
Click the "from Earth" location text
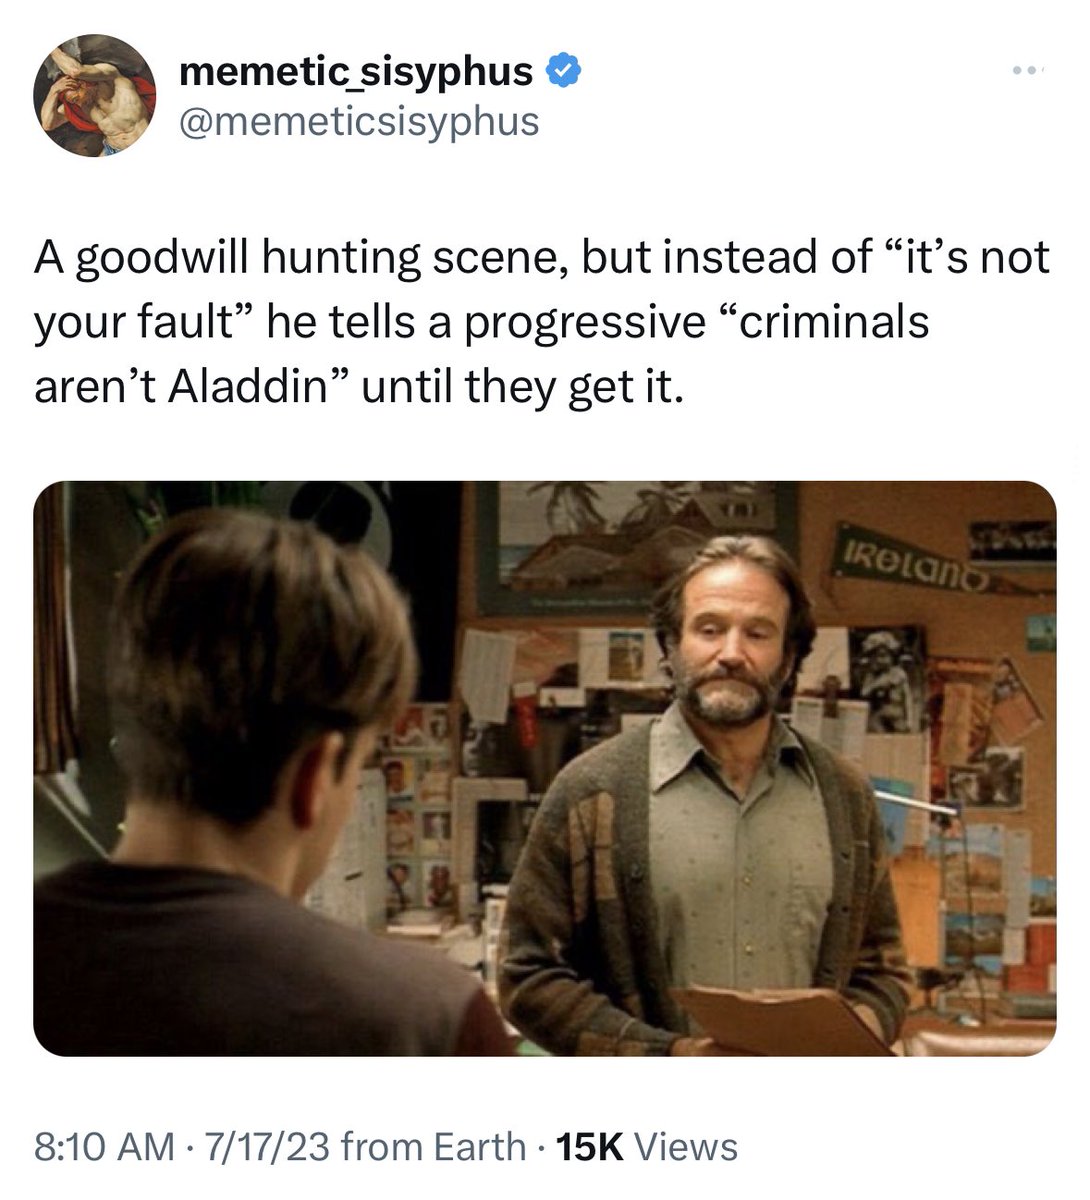pyautogui.click(x=433, y=1146)
